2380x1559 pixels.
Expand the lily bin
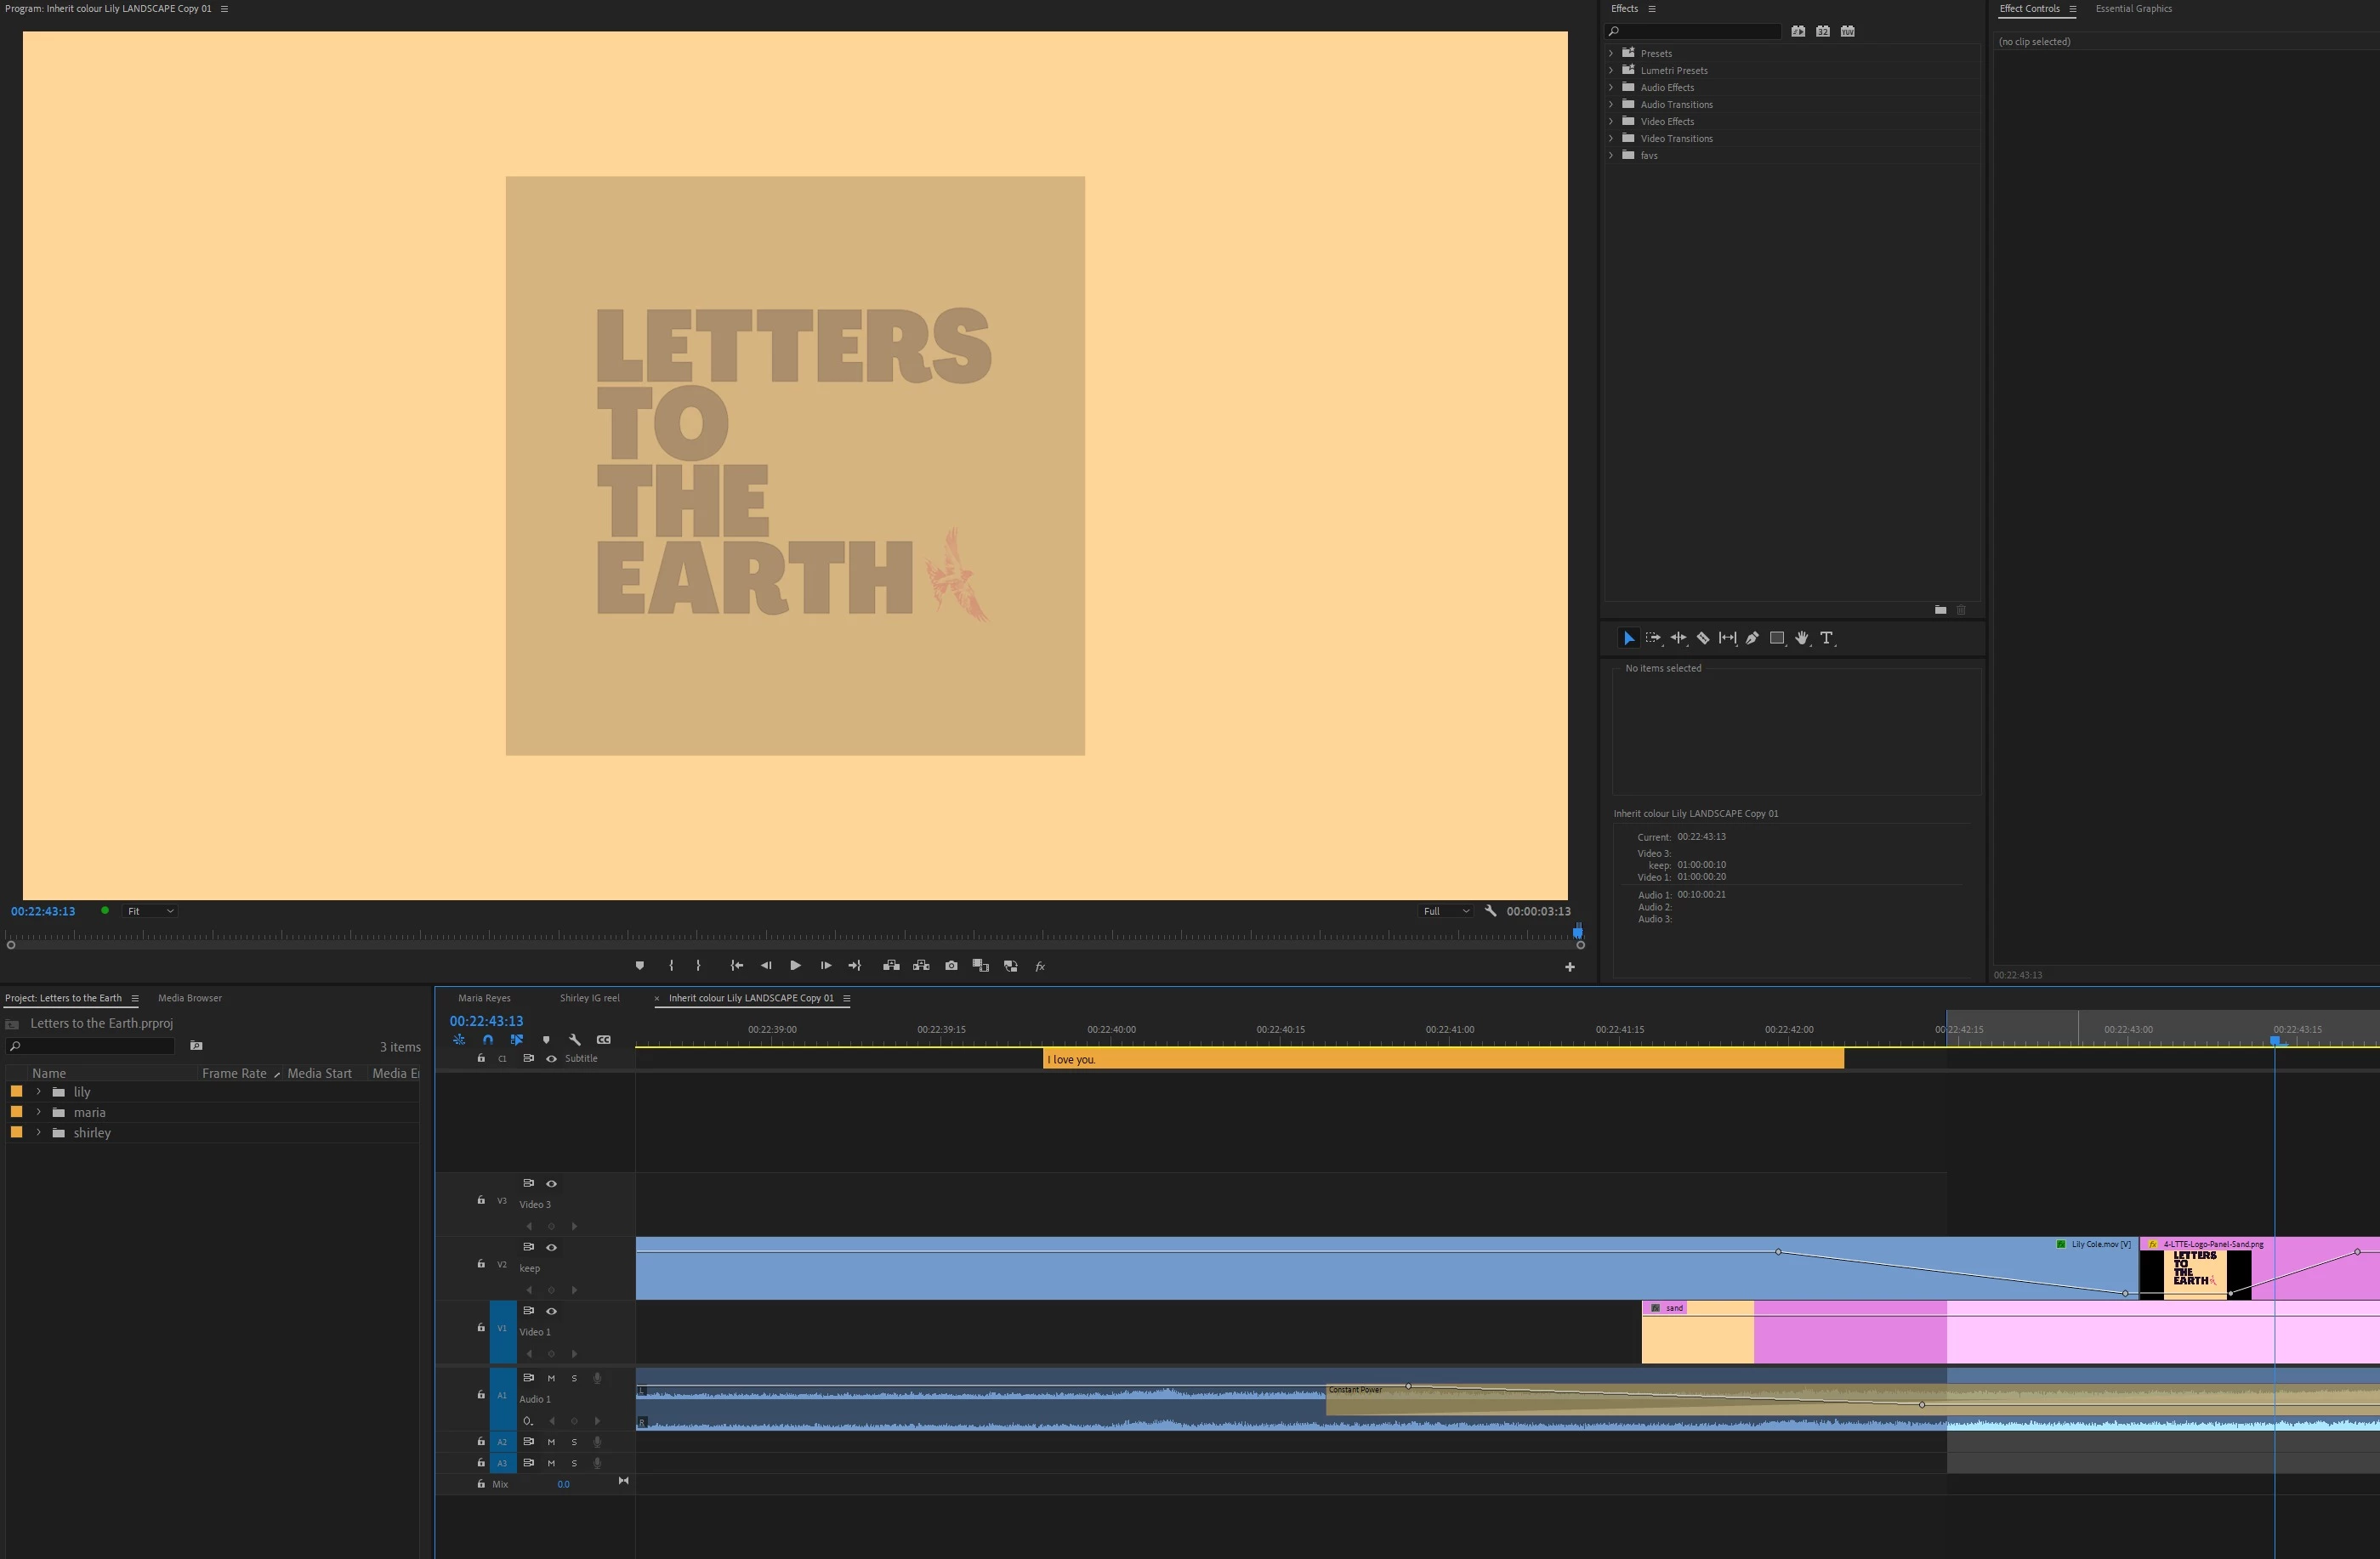[39, 1092]
